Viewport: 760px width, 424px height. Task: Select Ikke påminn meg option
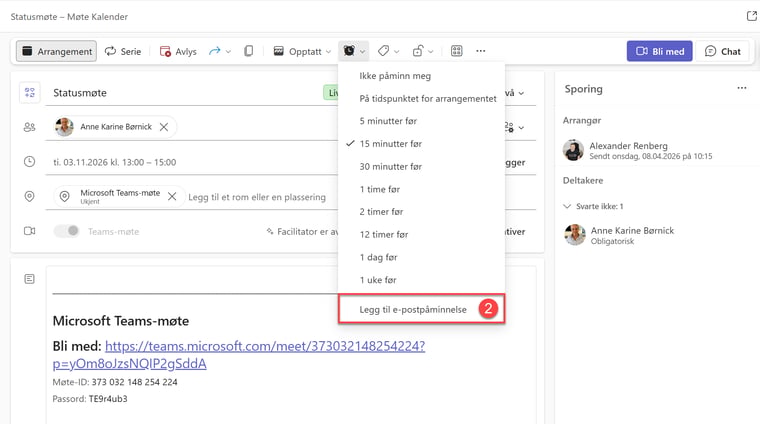[421, 76]
